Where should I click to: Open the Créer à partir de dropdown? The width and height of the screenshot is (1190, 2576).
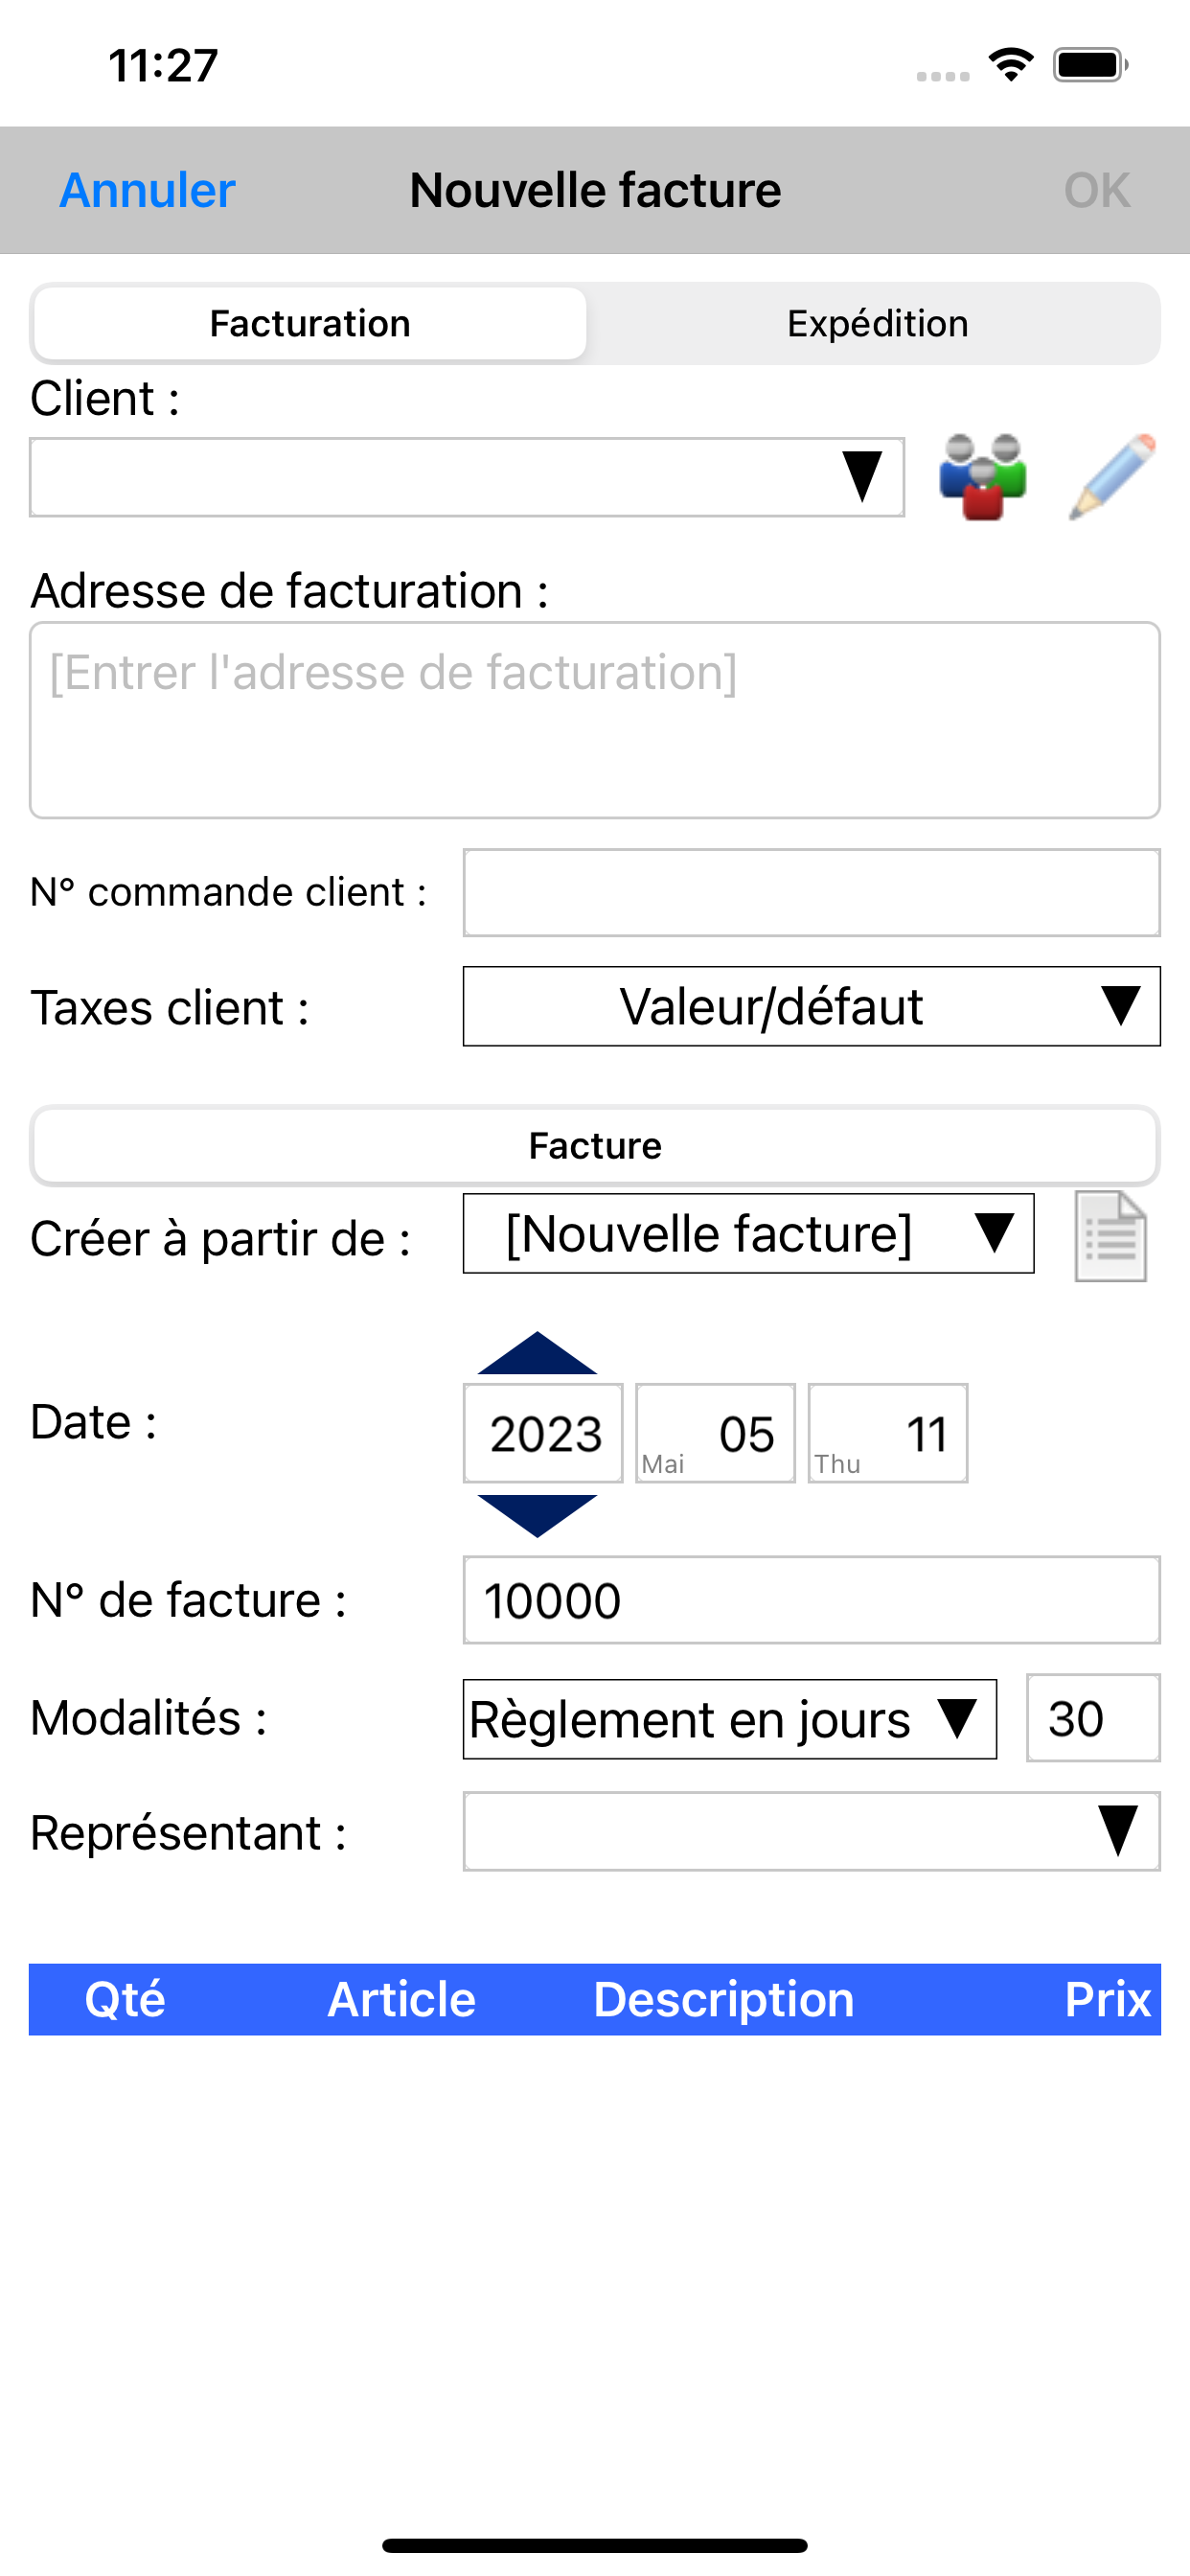pyautogui.click(x=748, y=1233)
